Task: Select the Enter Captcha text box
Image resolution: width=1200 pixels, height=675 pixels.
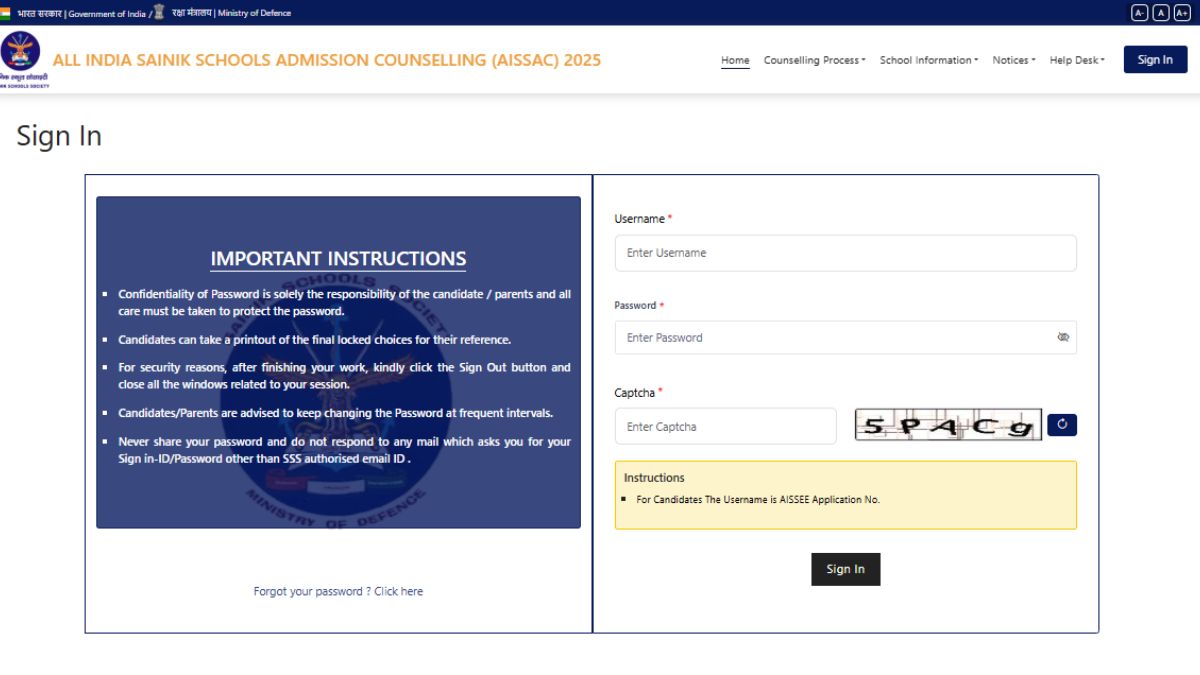Action: coord(725,426)
